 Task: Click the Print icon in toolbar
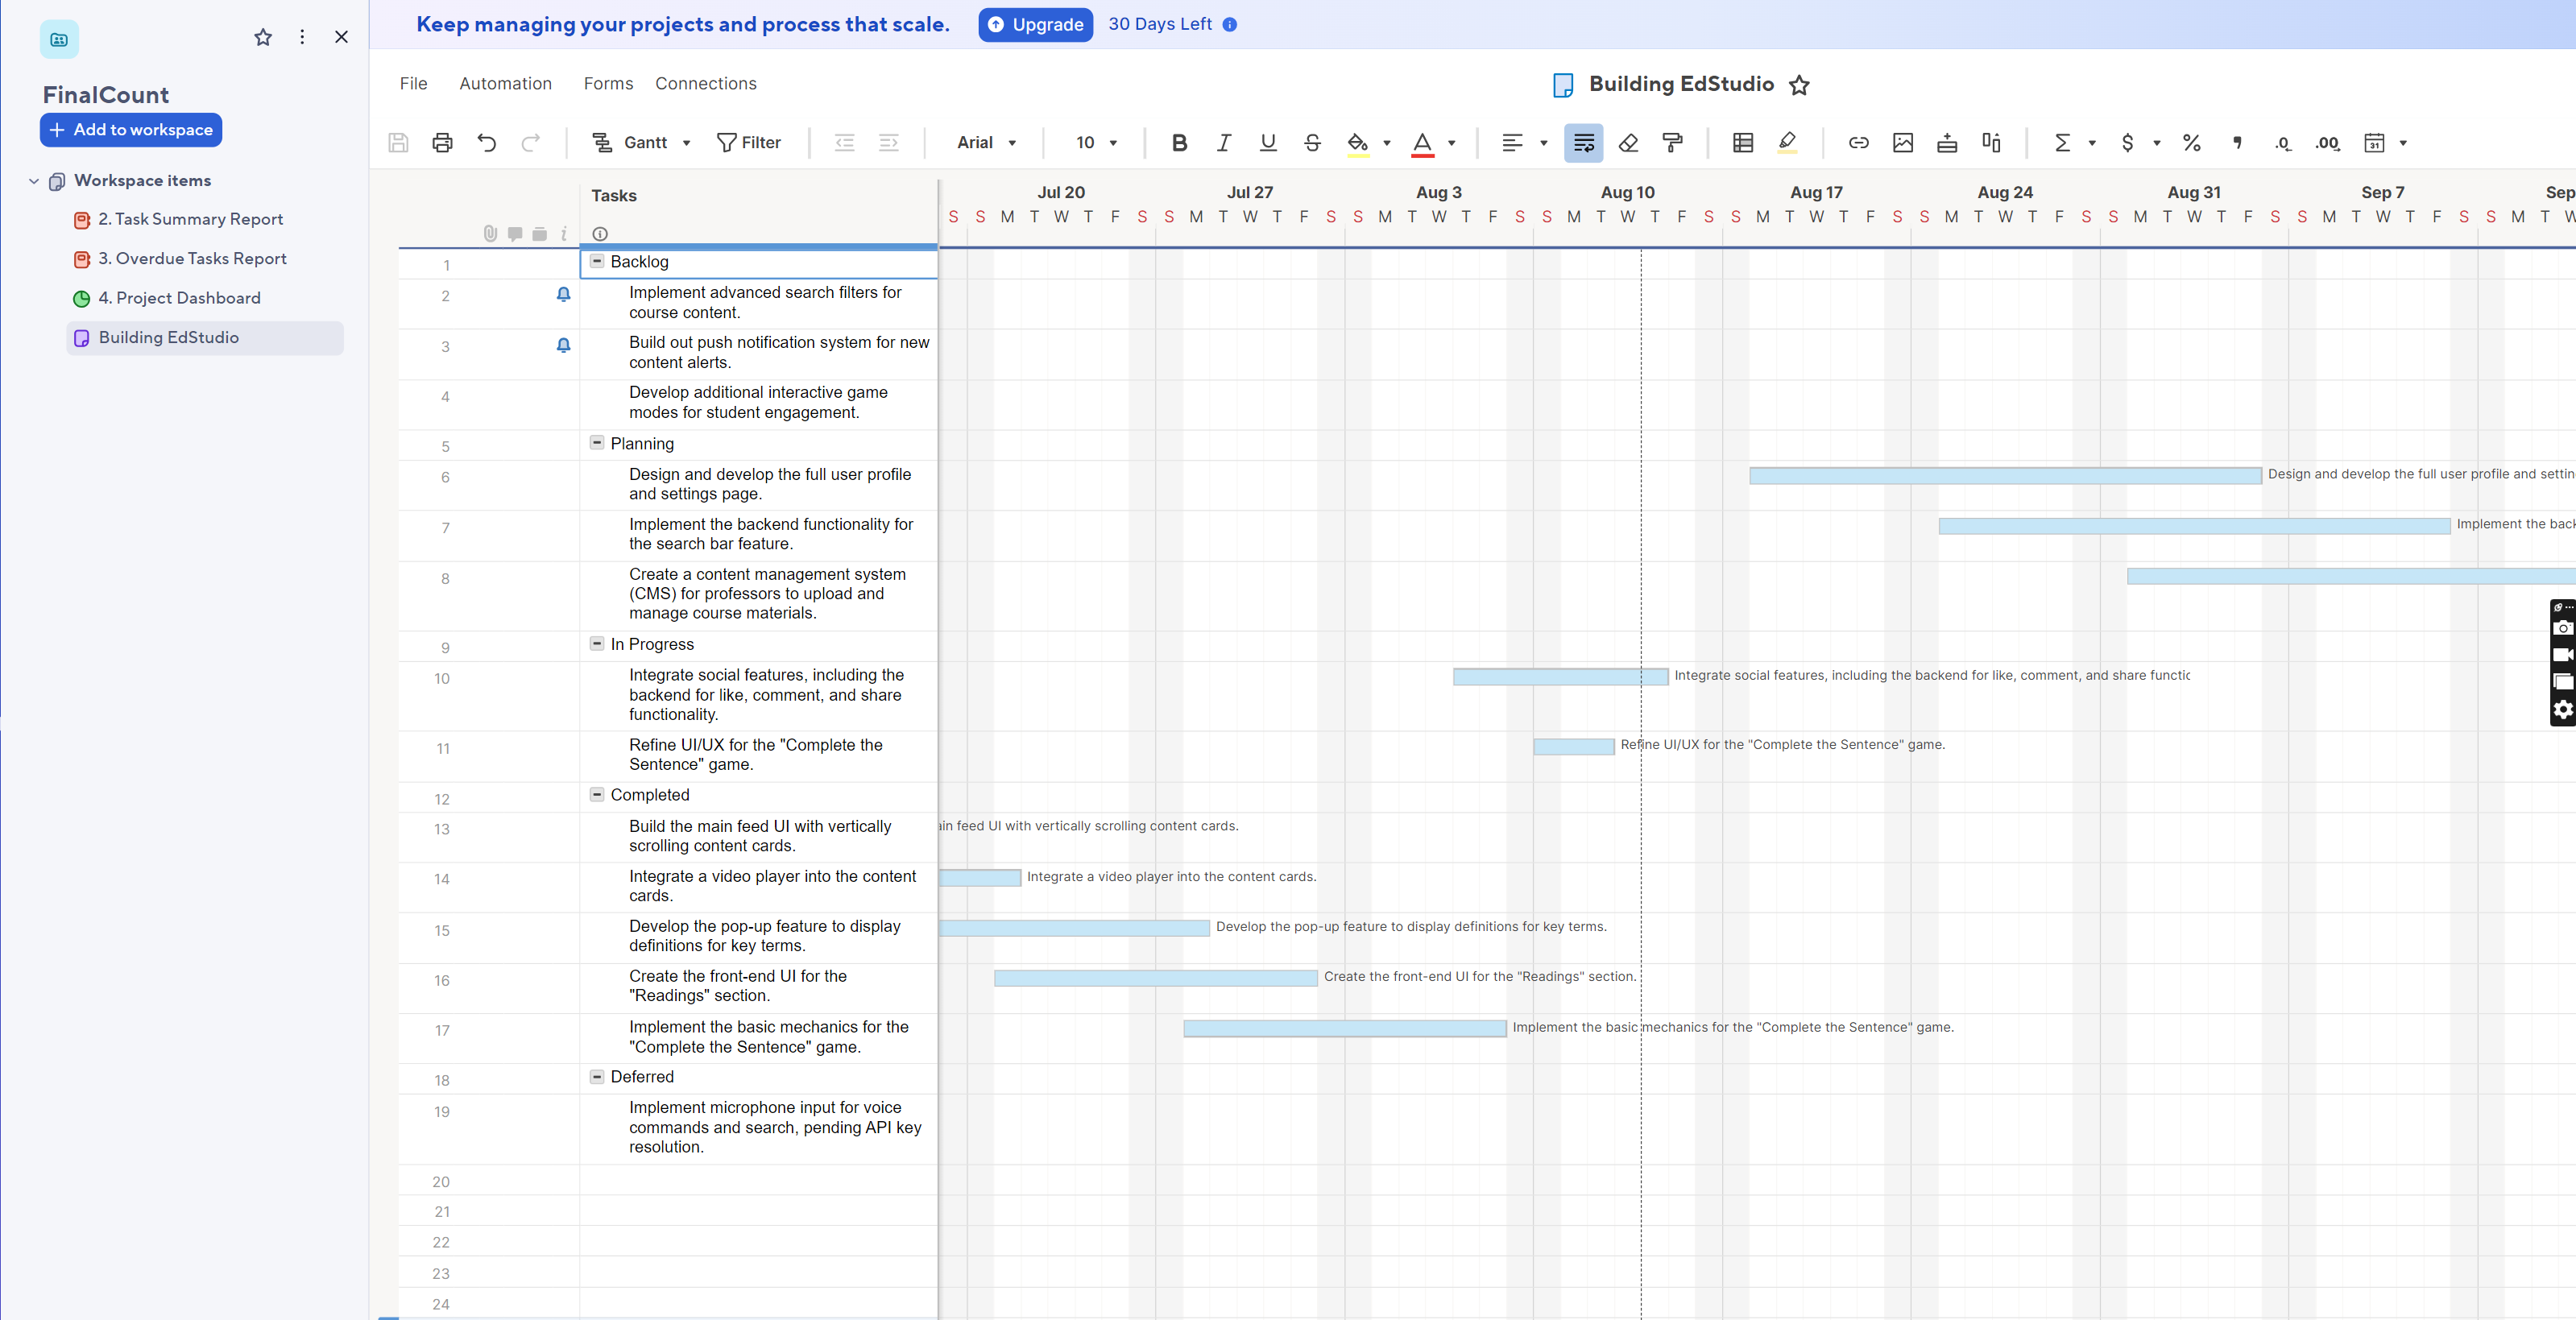click(x=442, y=143)
